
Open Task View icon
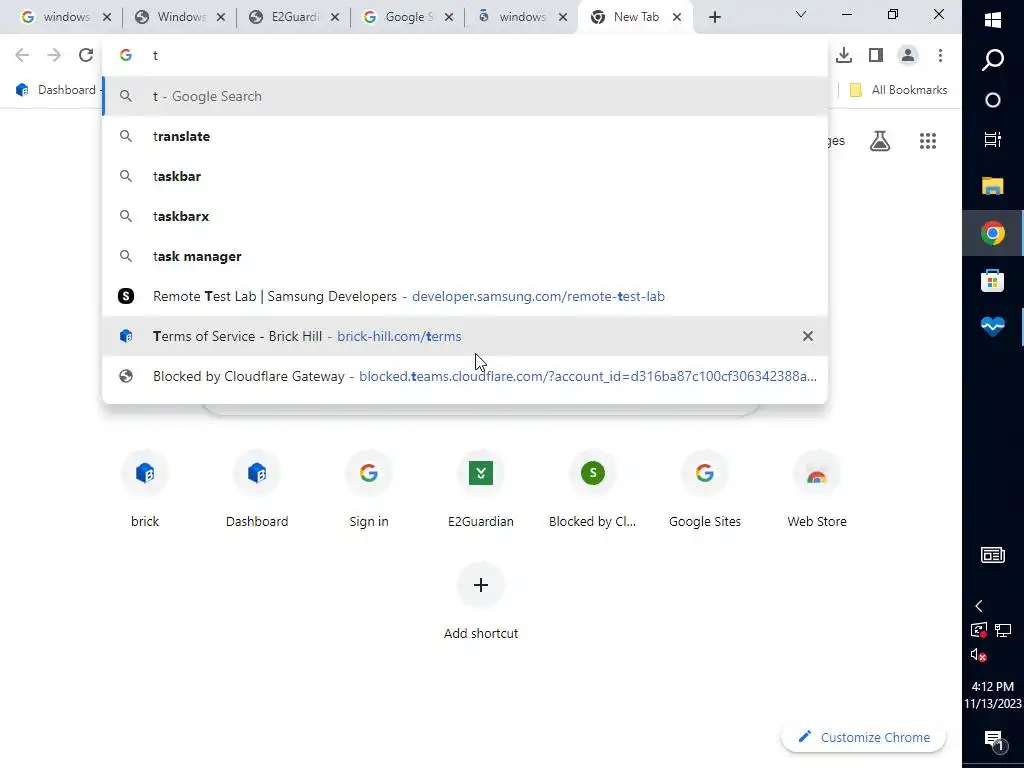993,140
